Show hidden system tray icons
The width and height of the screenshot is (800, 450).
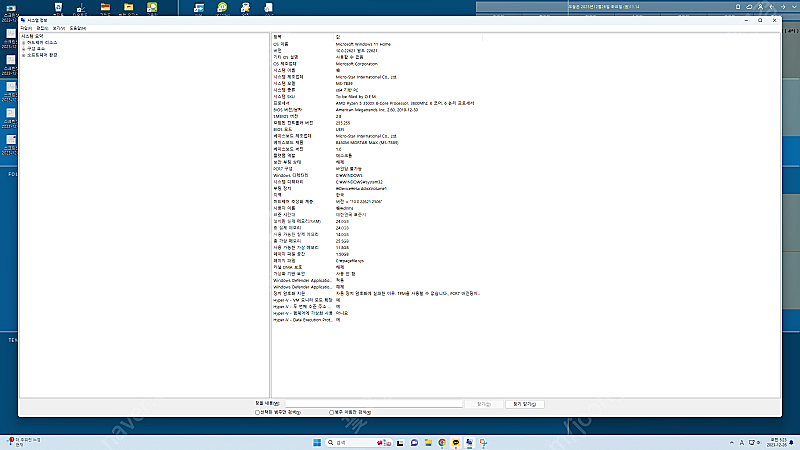732,442
